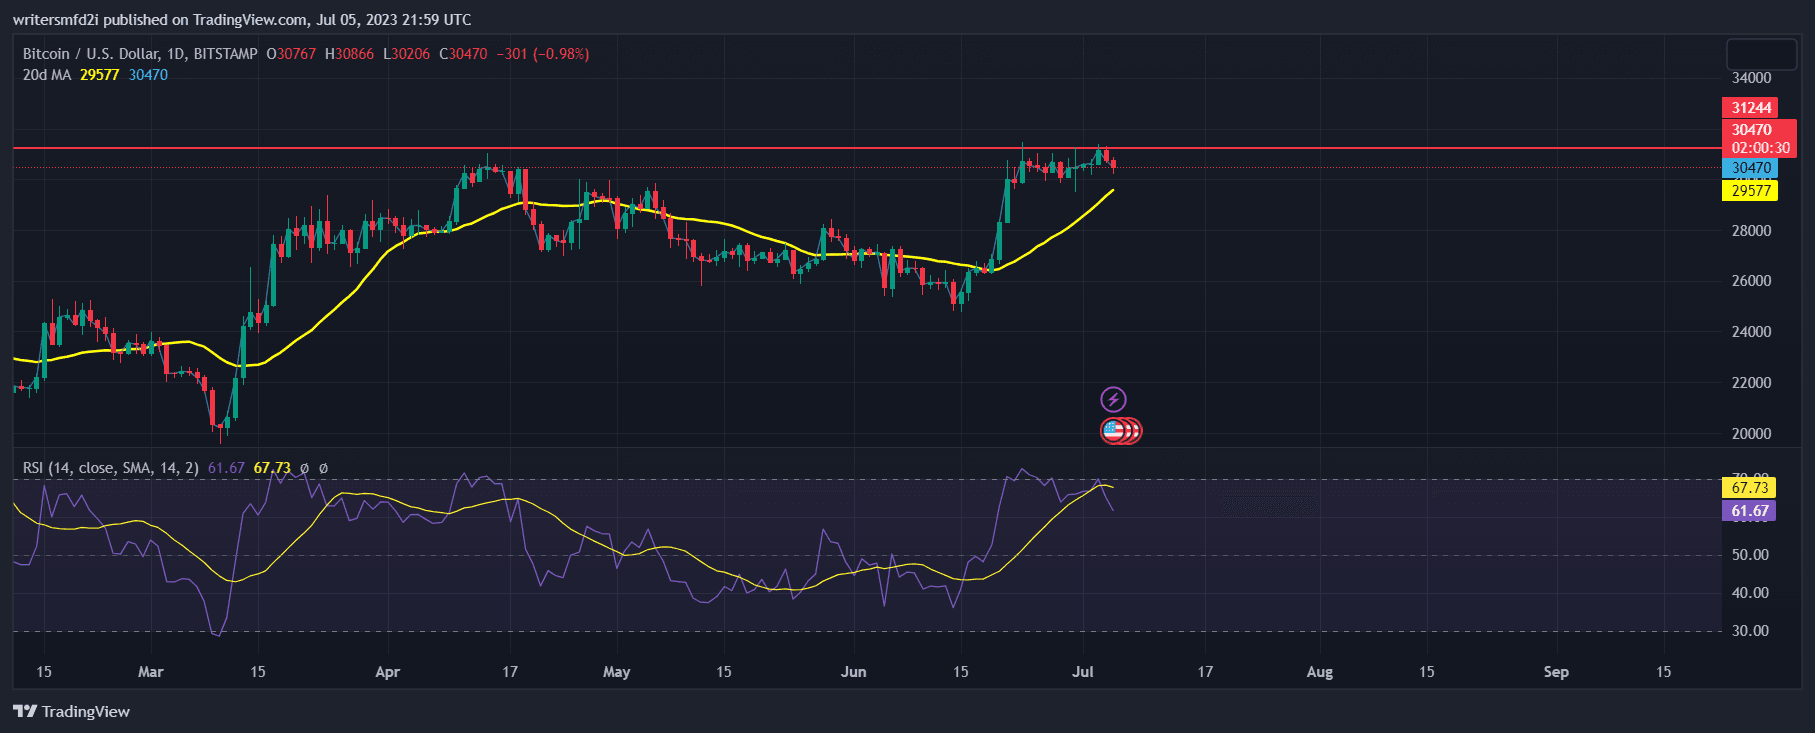
Task: Click the Jul label on time axis
Action: tap(1082, 672)
